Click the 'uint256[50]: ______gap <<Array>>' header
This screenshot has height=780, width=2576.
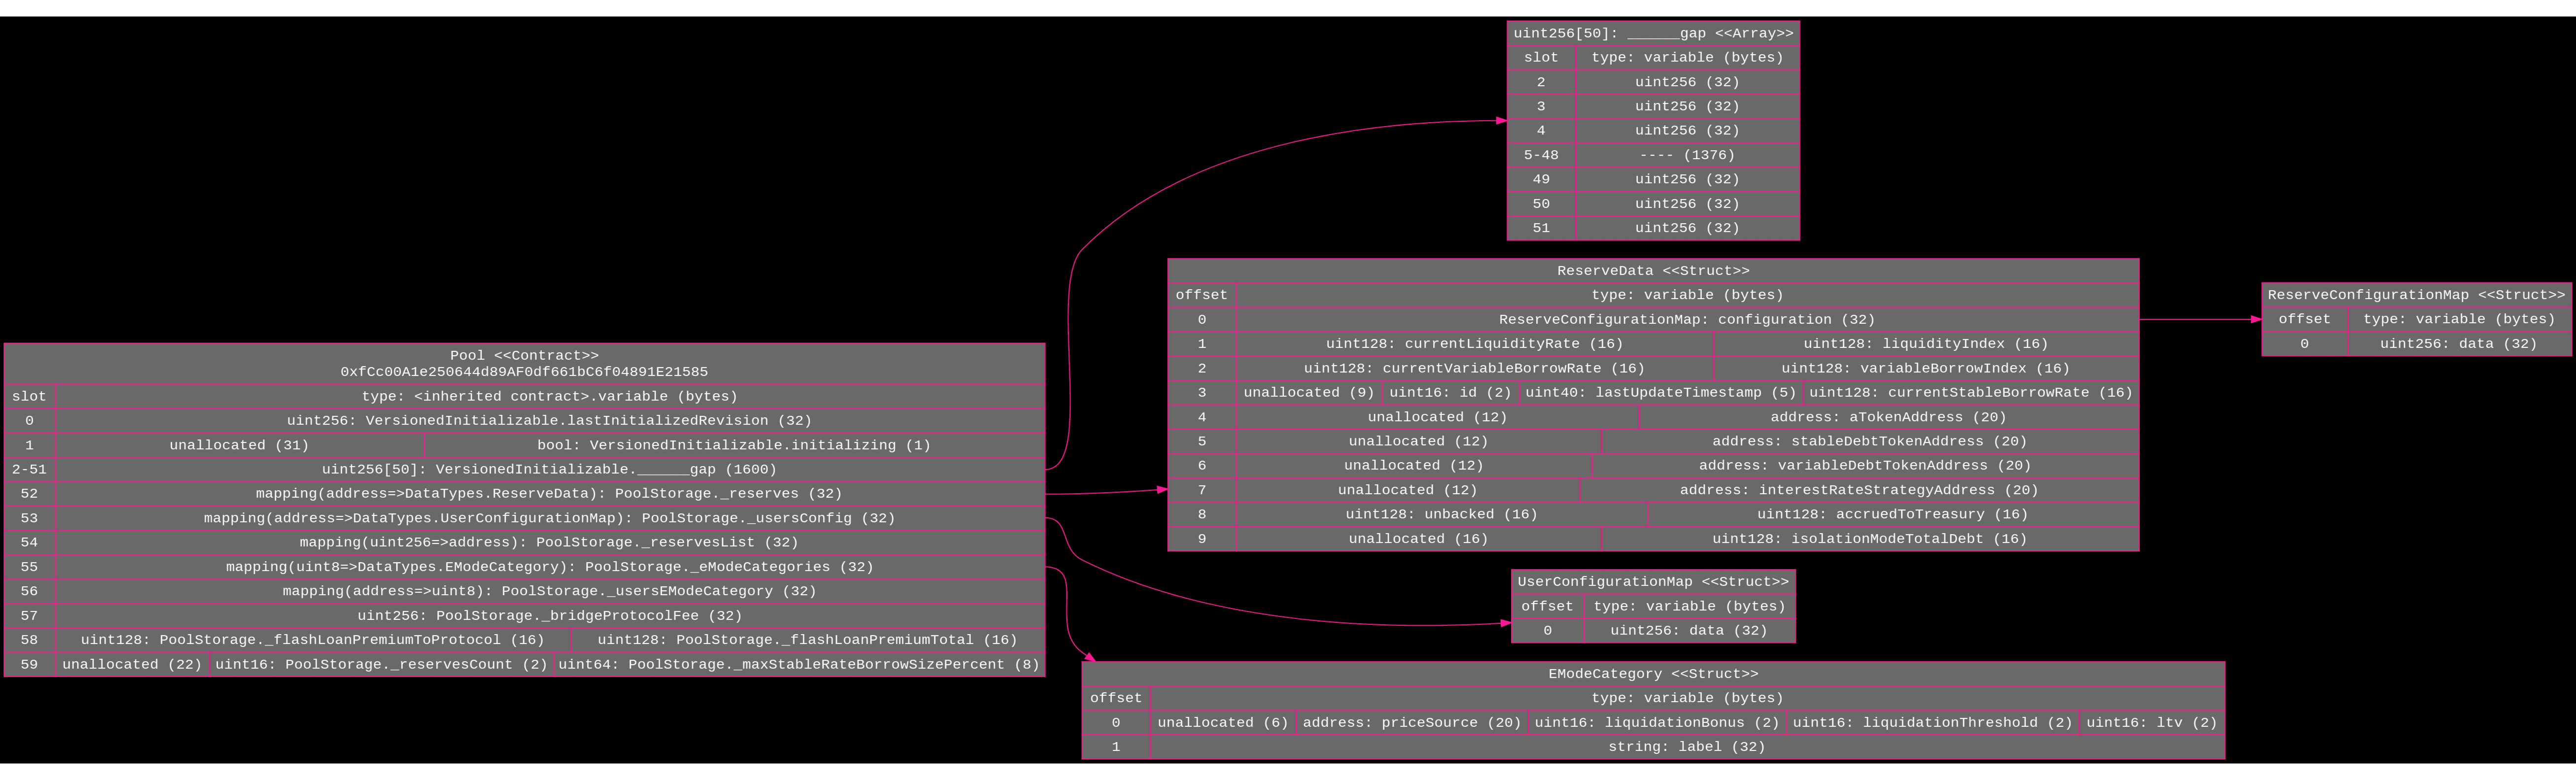point(1653,33)
